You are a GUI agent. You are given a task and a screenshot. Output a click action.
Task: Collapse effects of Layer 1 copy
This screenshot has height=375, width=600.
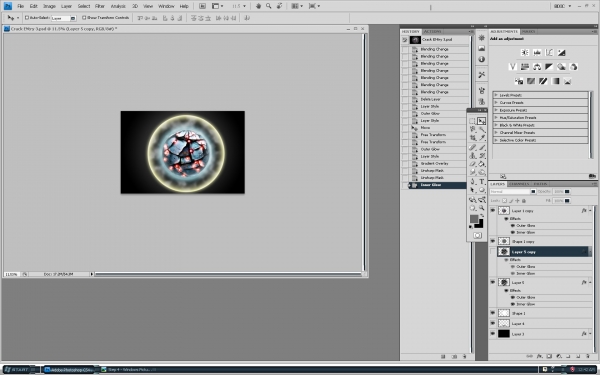[x=590, y=210]
